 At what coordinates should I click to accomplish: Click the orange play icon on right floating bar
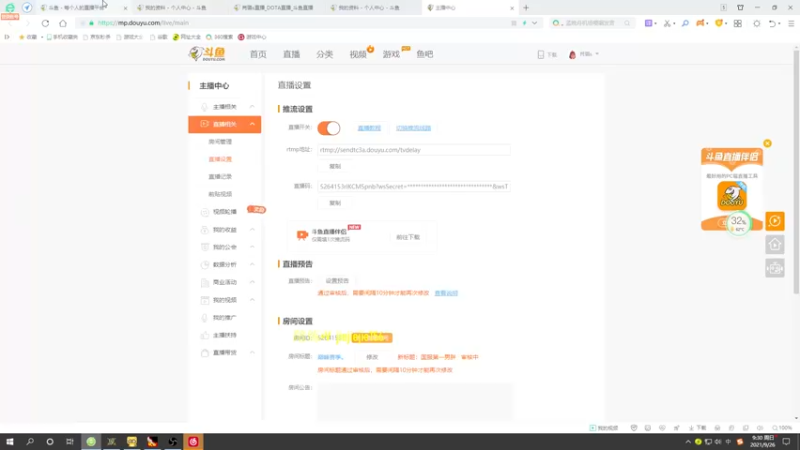774,221
